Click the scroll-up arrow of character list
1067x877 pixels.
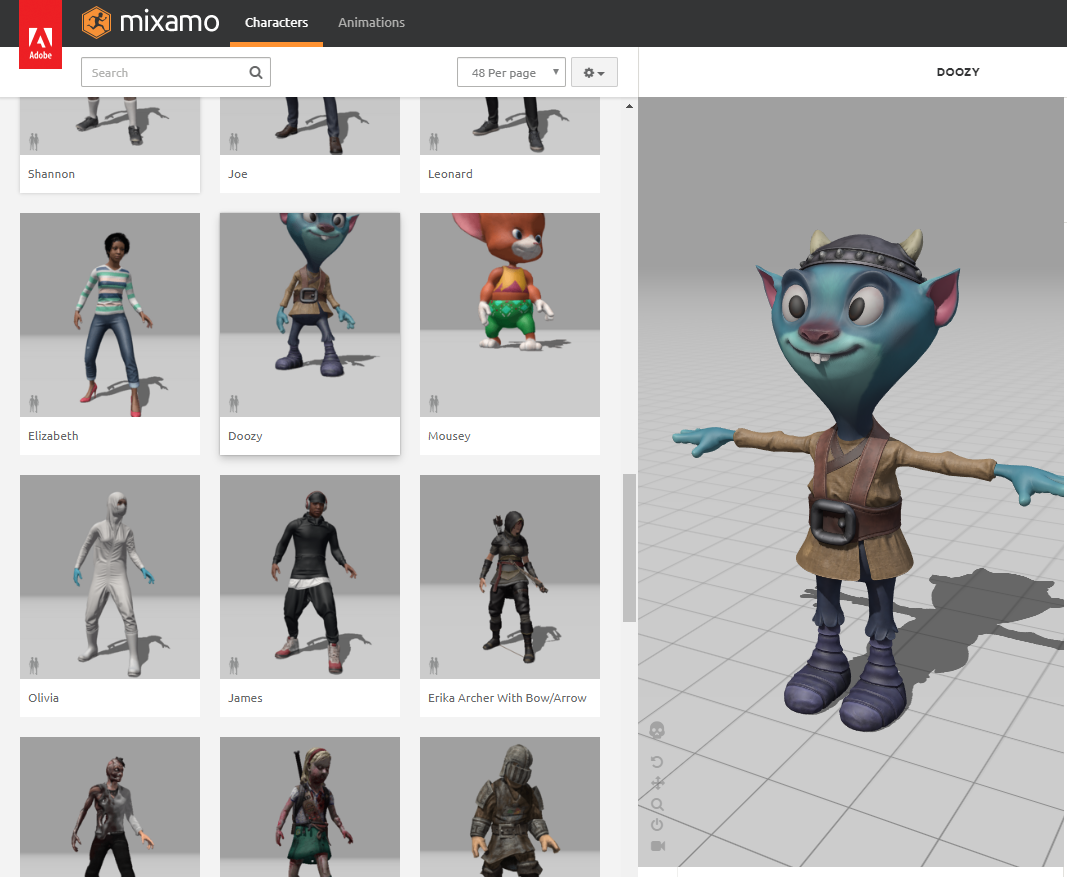click(629, 106)
